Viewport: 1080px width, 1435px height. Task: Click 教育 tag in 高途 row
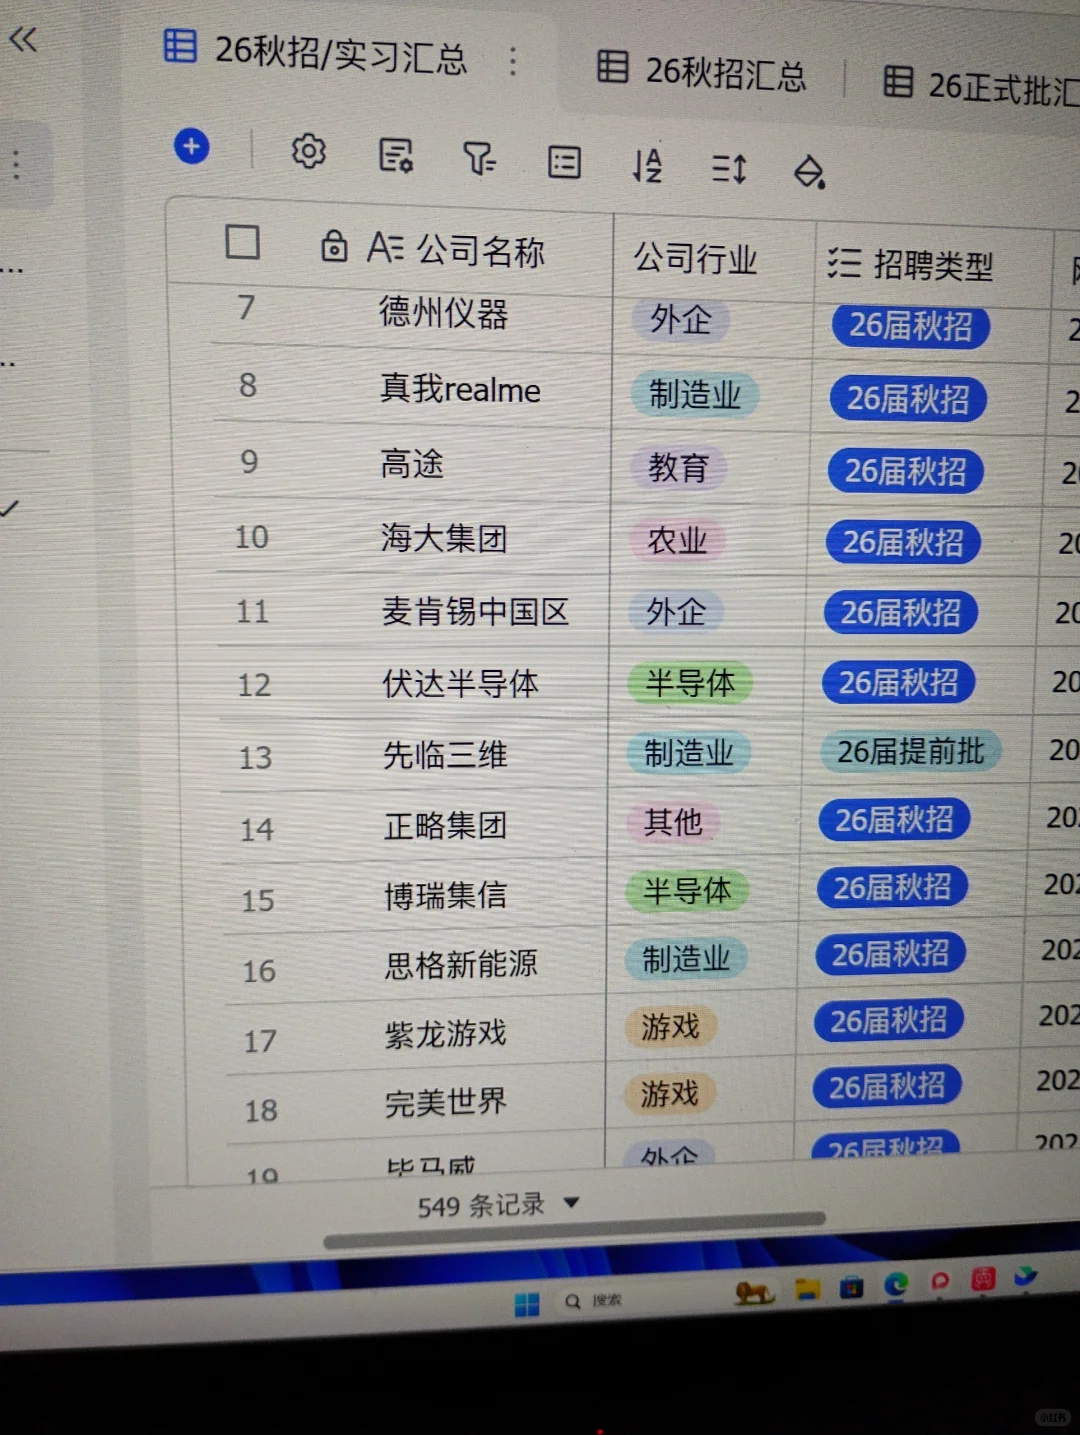coord(678,467)
